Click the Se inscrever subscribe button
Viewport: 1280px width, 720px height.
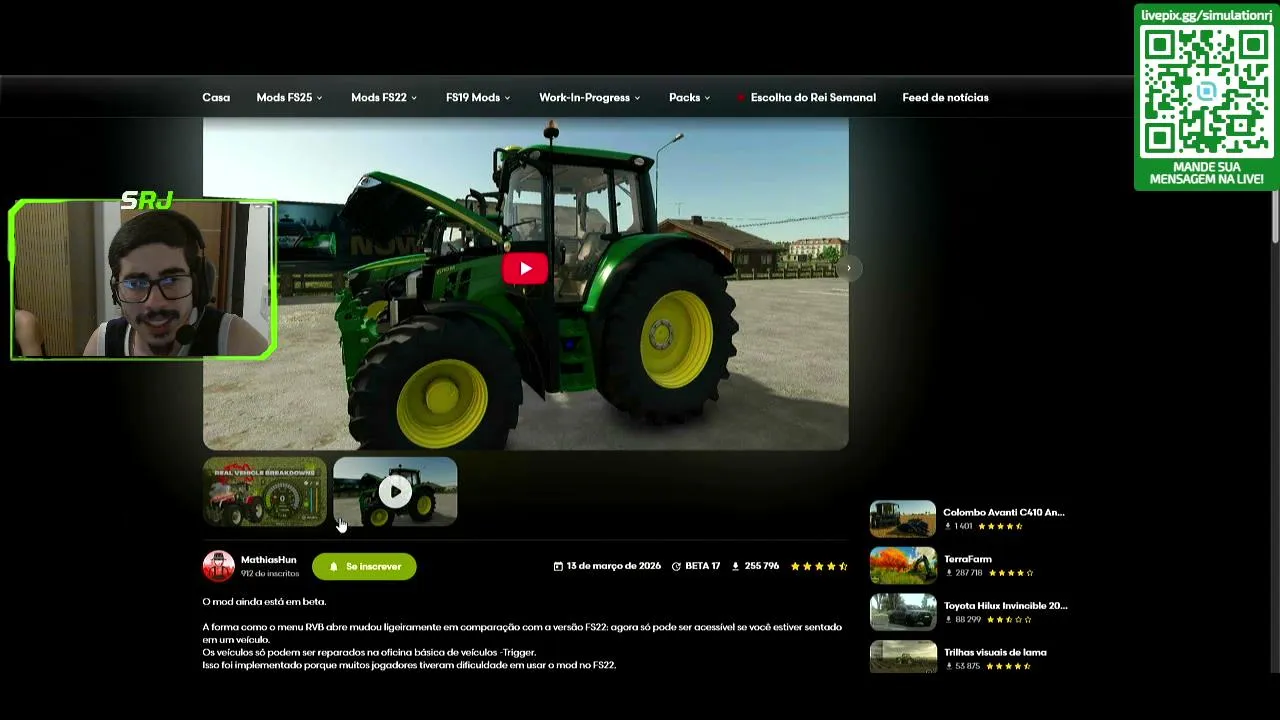(x=364, y=566)
